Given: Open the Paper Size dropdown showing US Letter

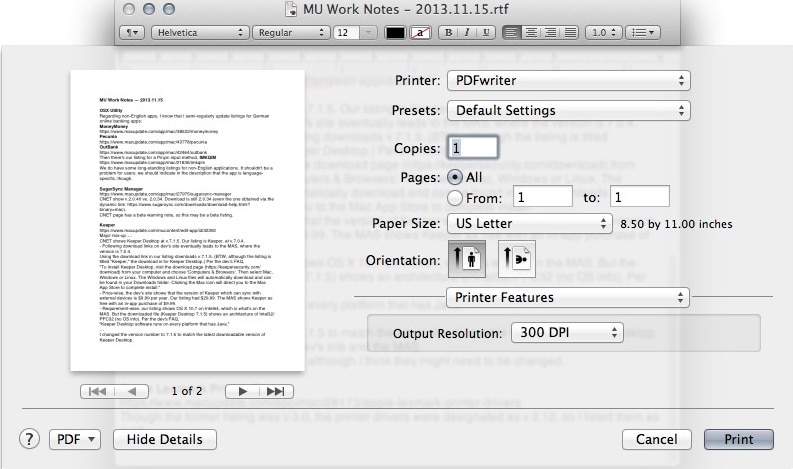Looking at the screenshot, I should [x=530, y=223].
